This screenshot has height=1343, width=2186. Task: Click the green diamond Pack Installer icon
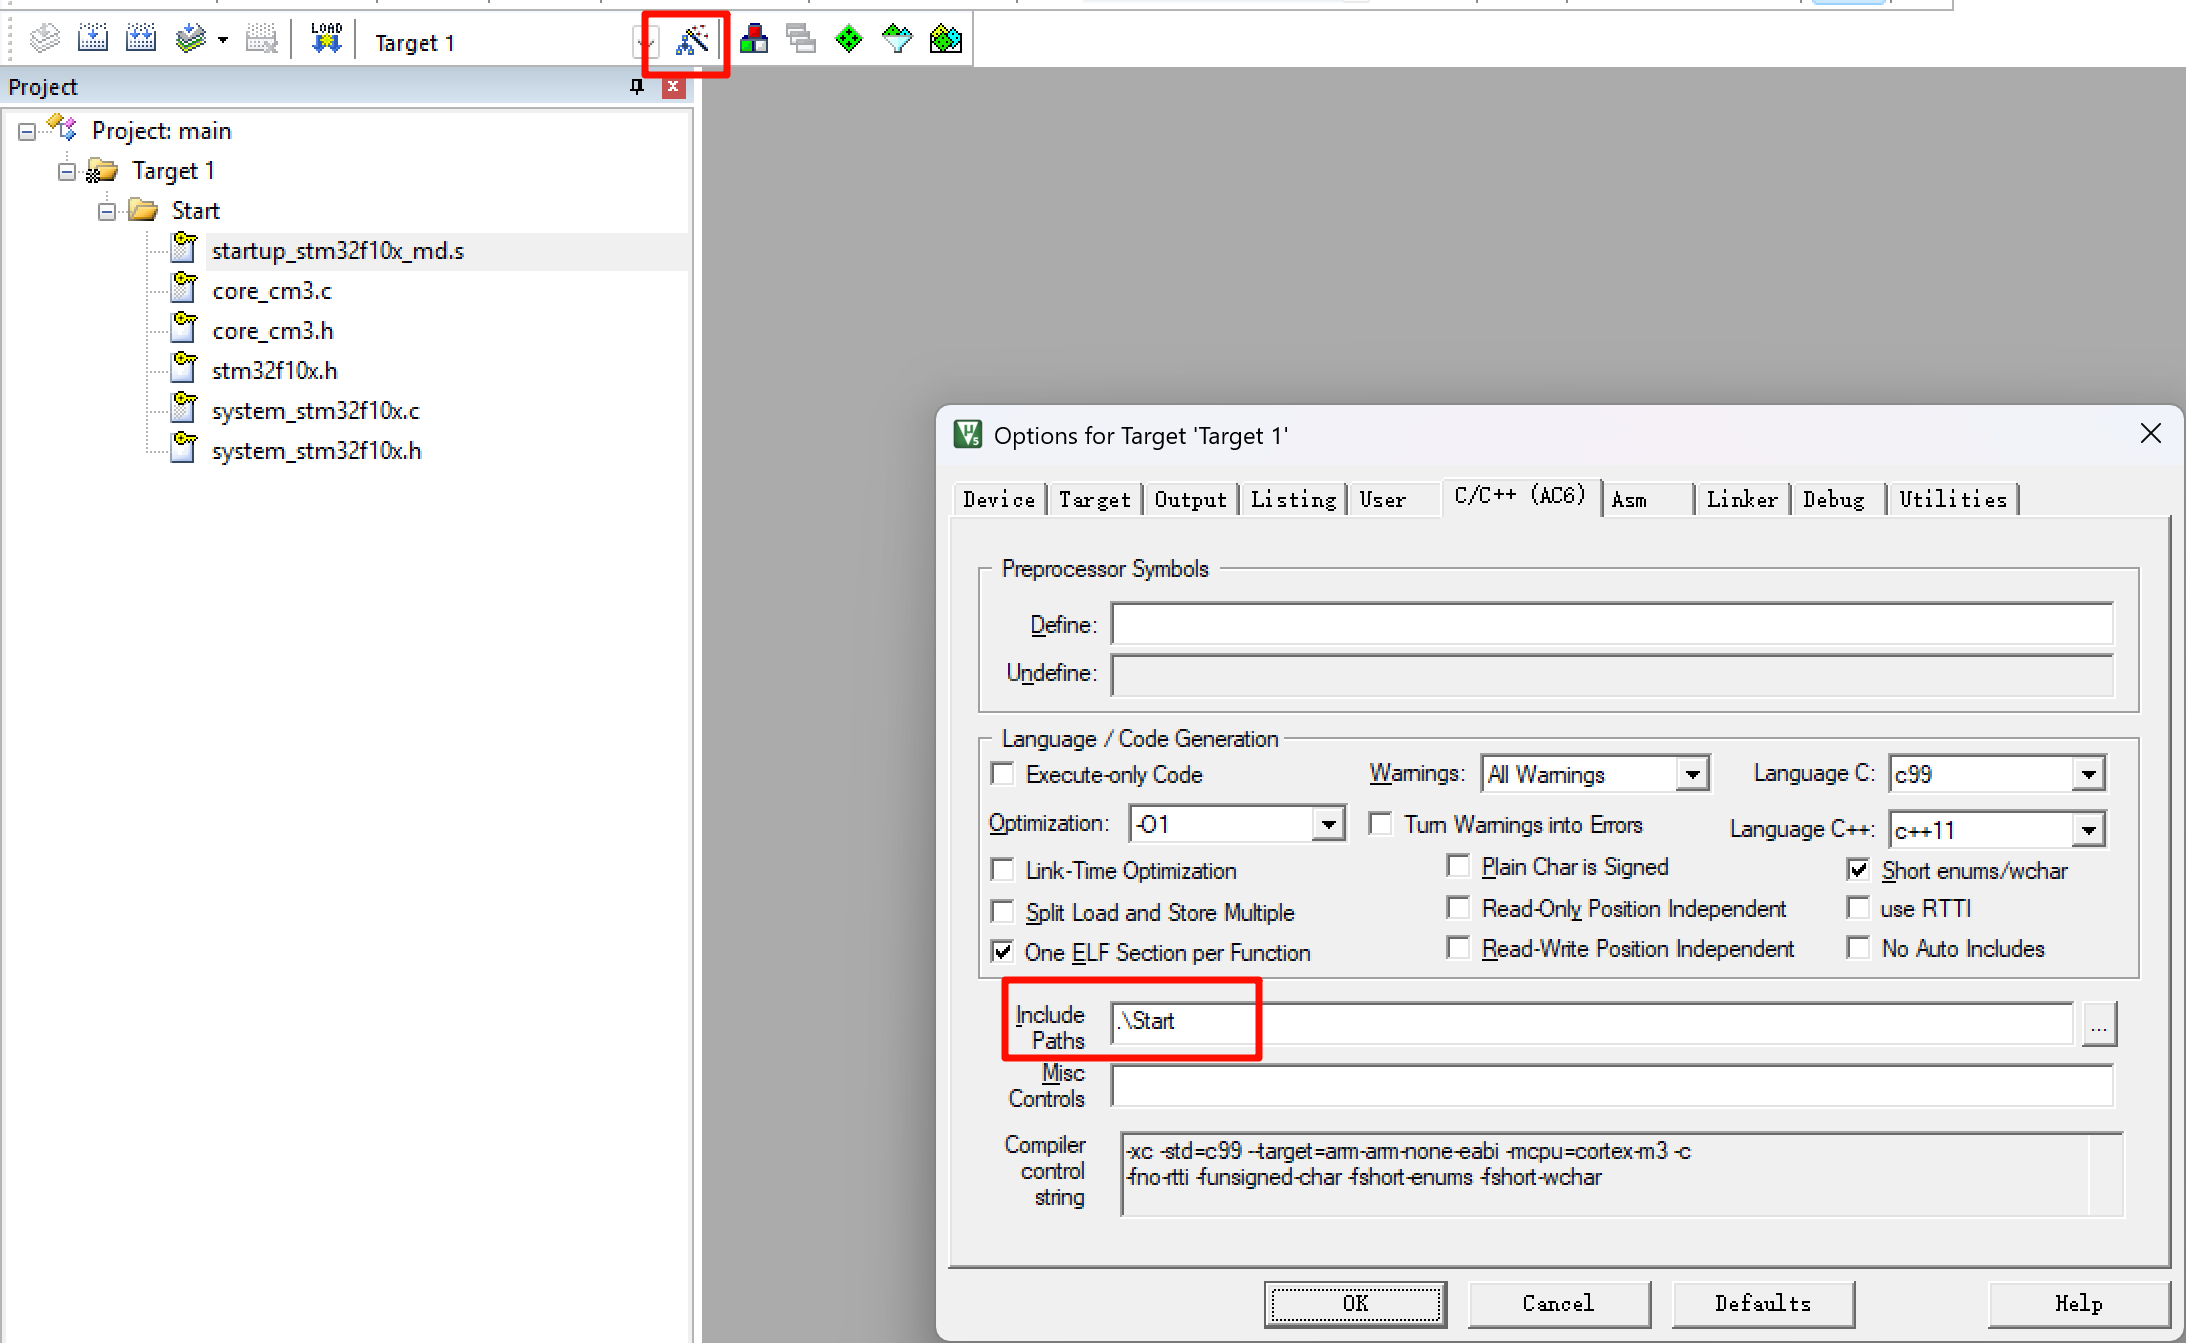[x=849, y=40]
